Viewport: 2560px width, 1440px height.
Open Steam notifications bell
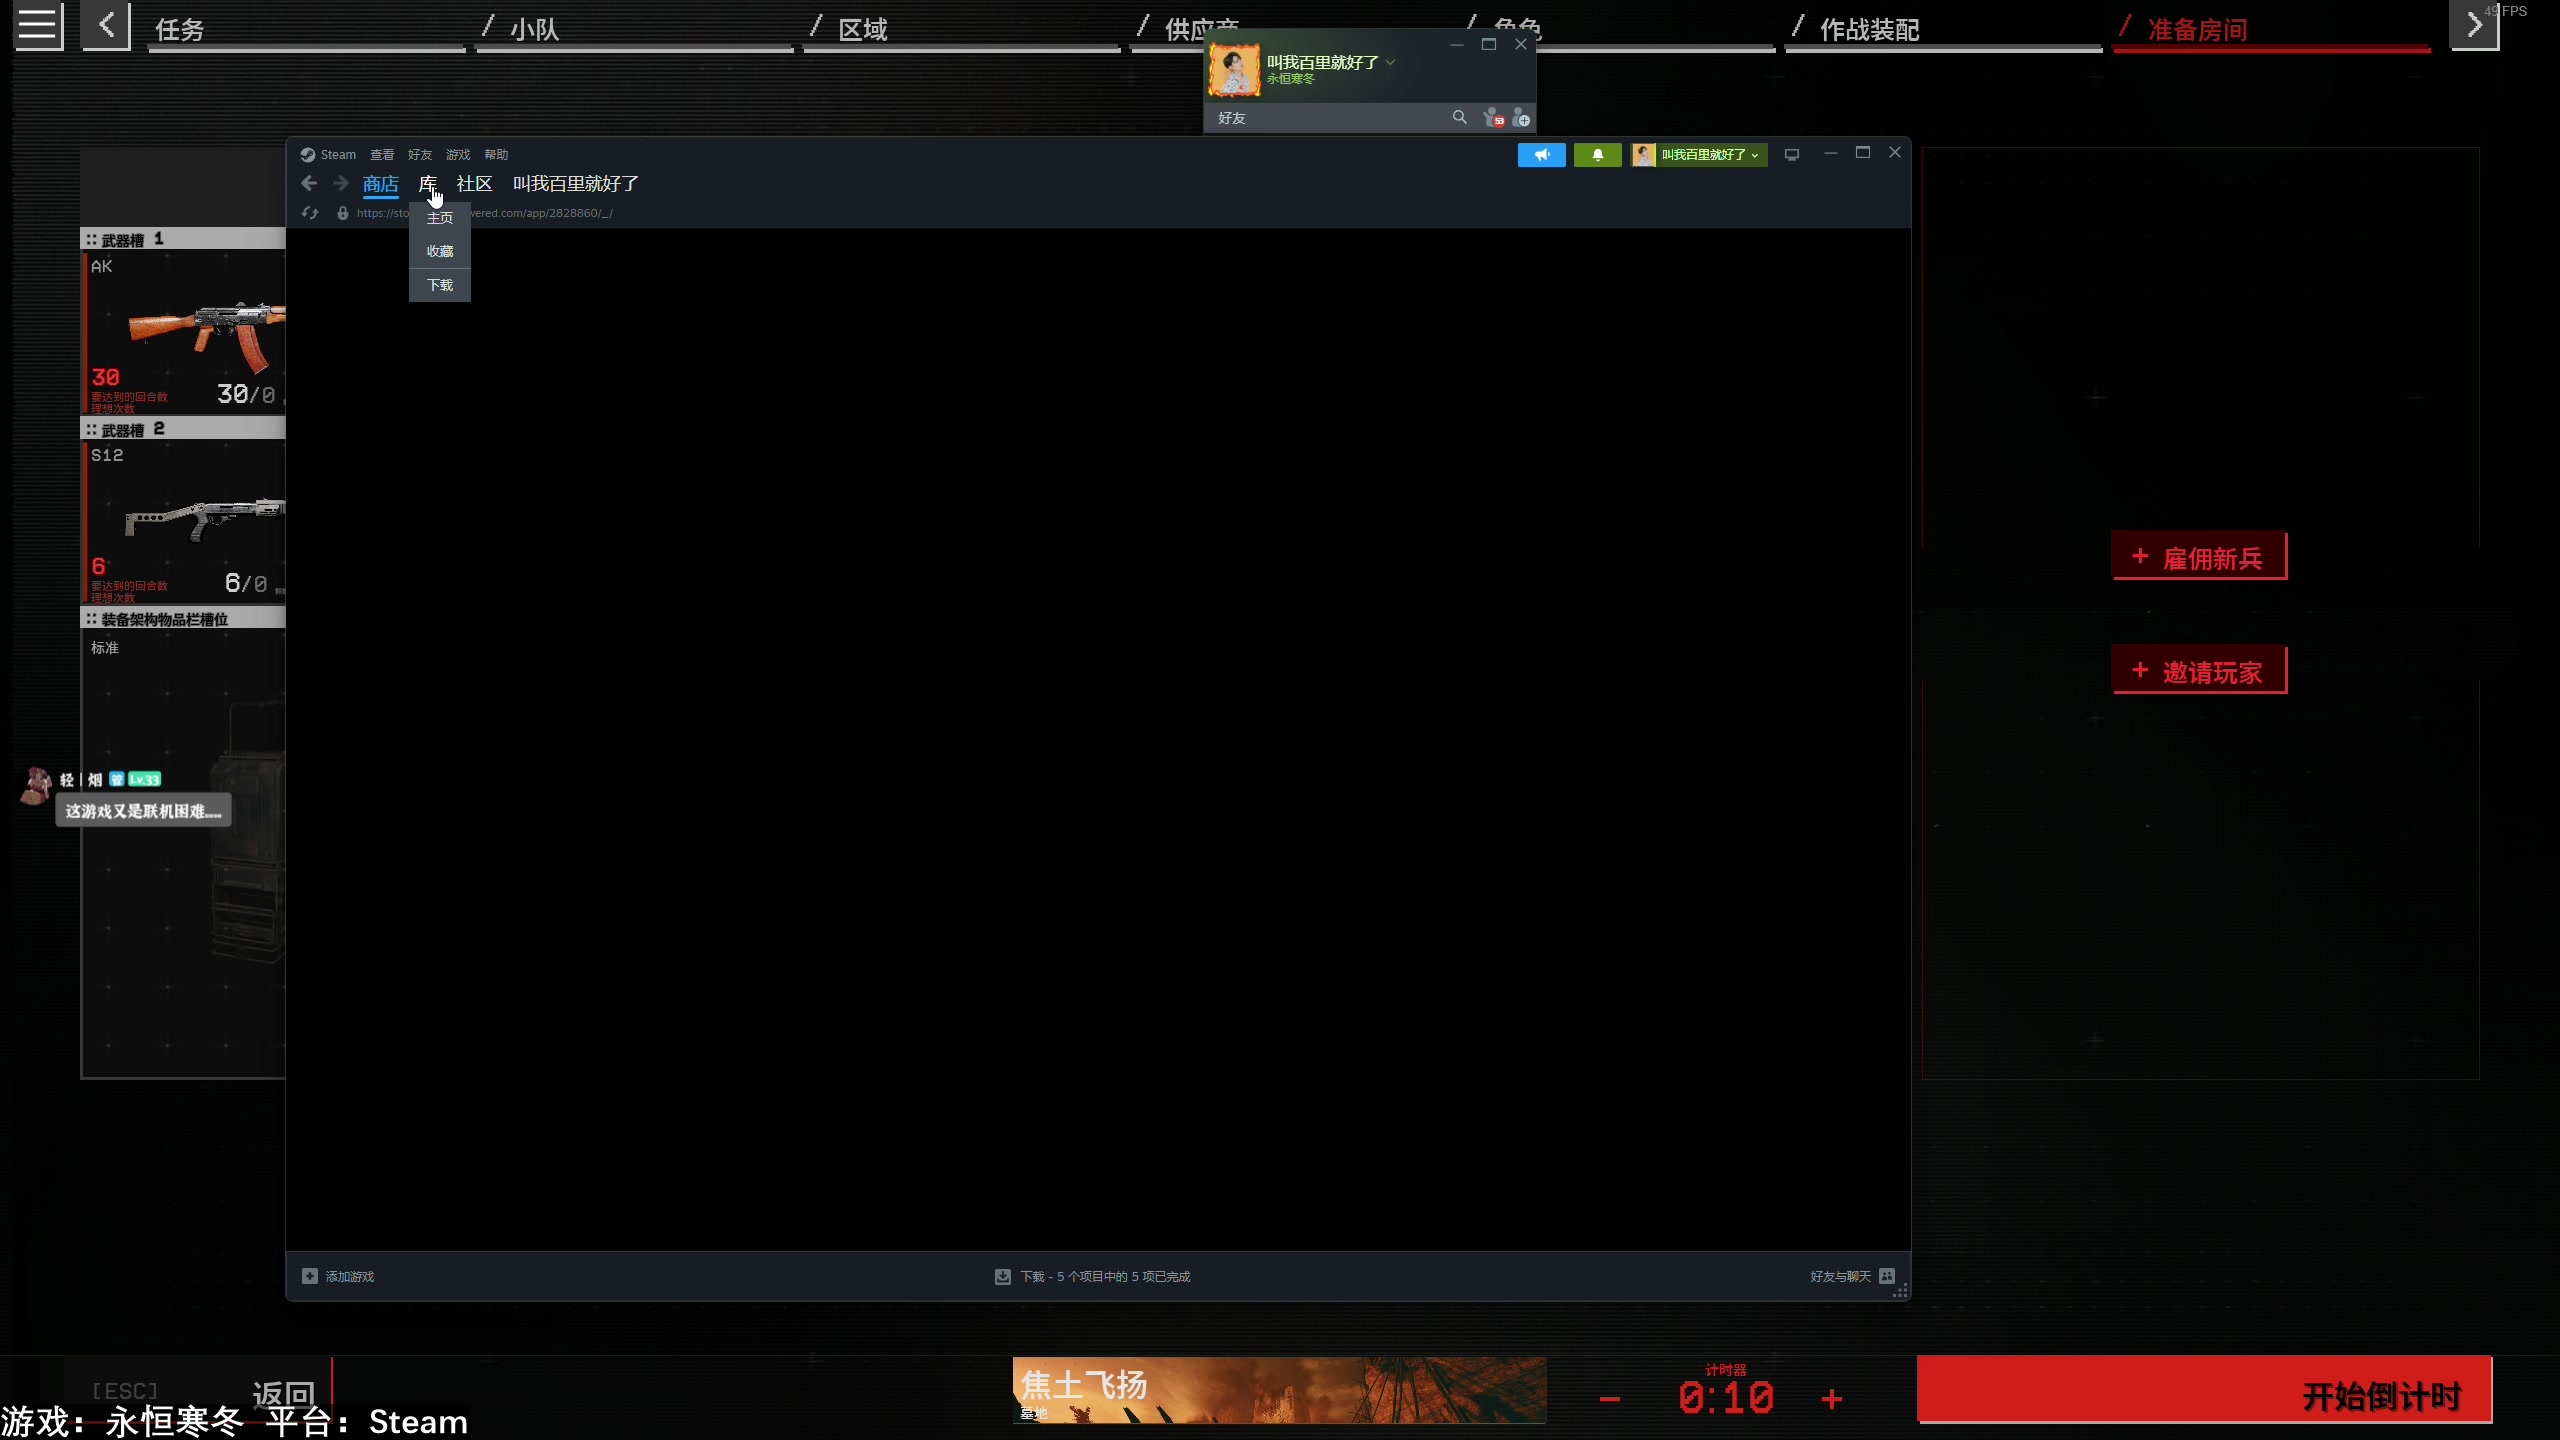click(x=1597, y=155)
